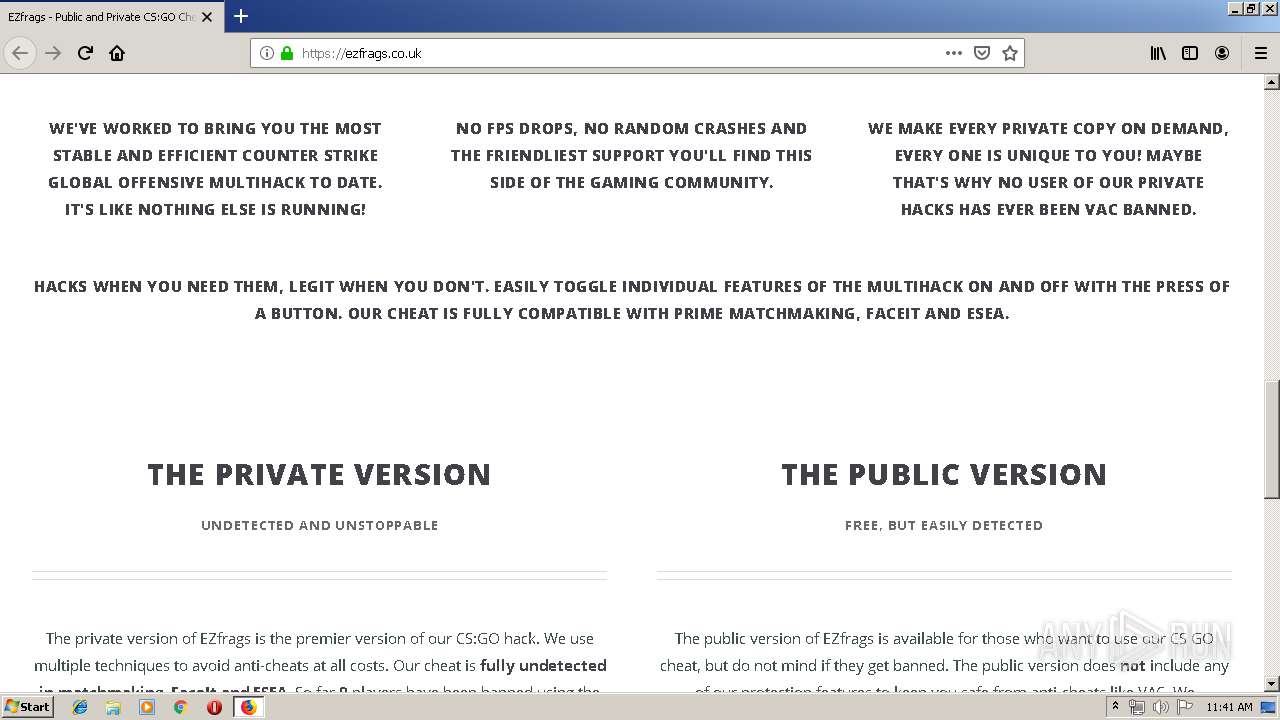1280x720 pixels.
Task: Click the forward navigation arrow
Action: coord(53,53)
